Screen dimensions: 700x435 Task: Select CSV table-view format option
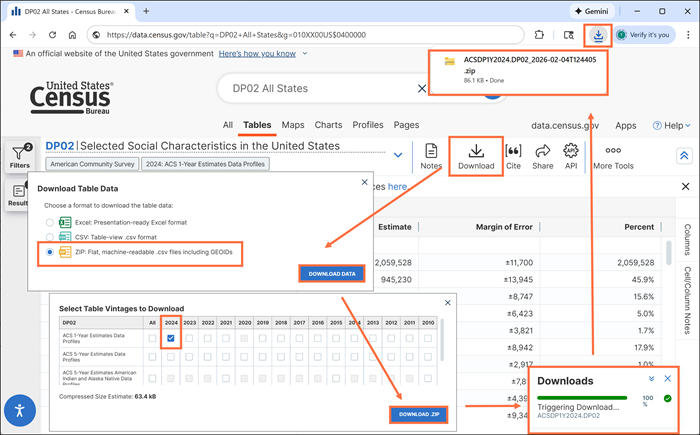[50, 237]
